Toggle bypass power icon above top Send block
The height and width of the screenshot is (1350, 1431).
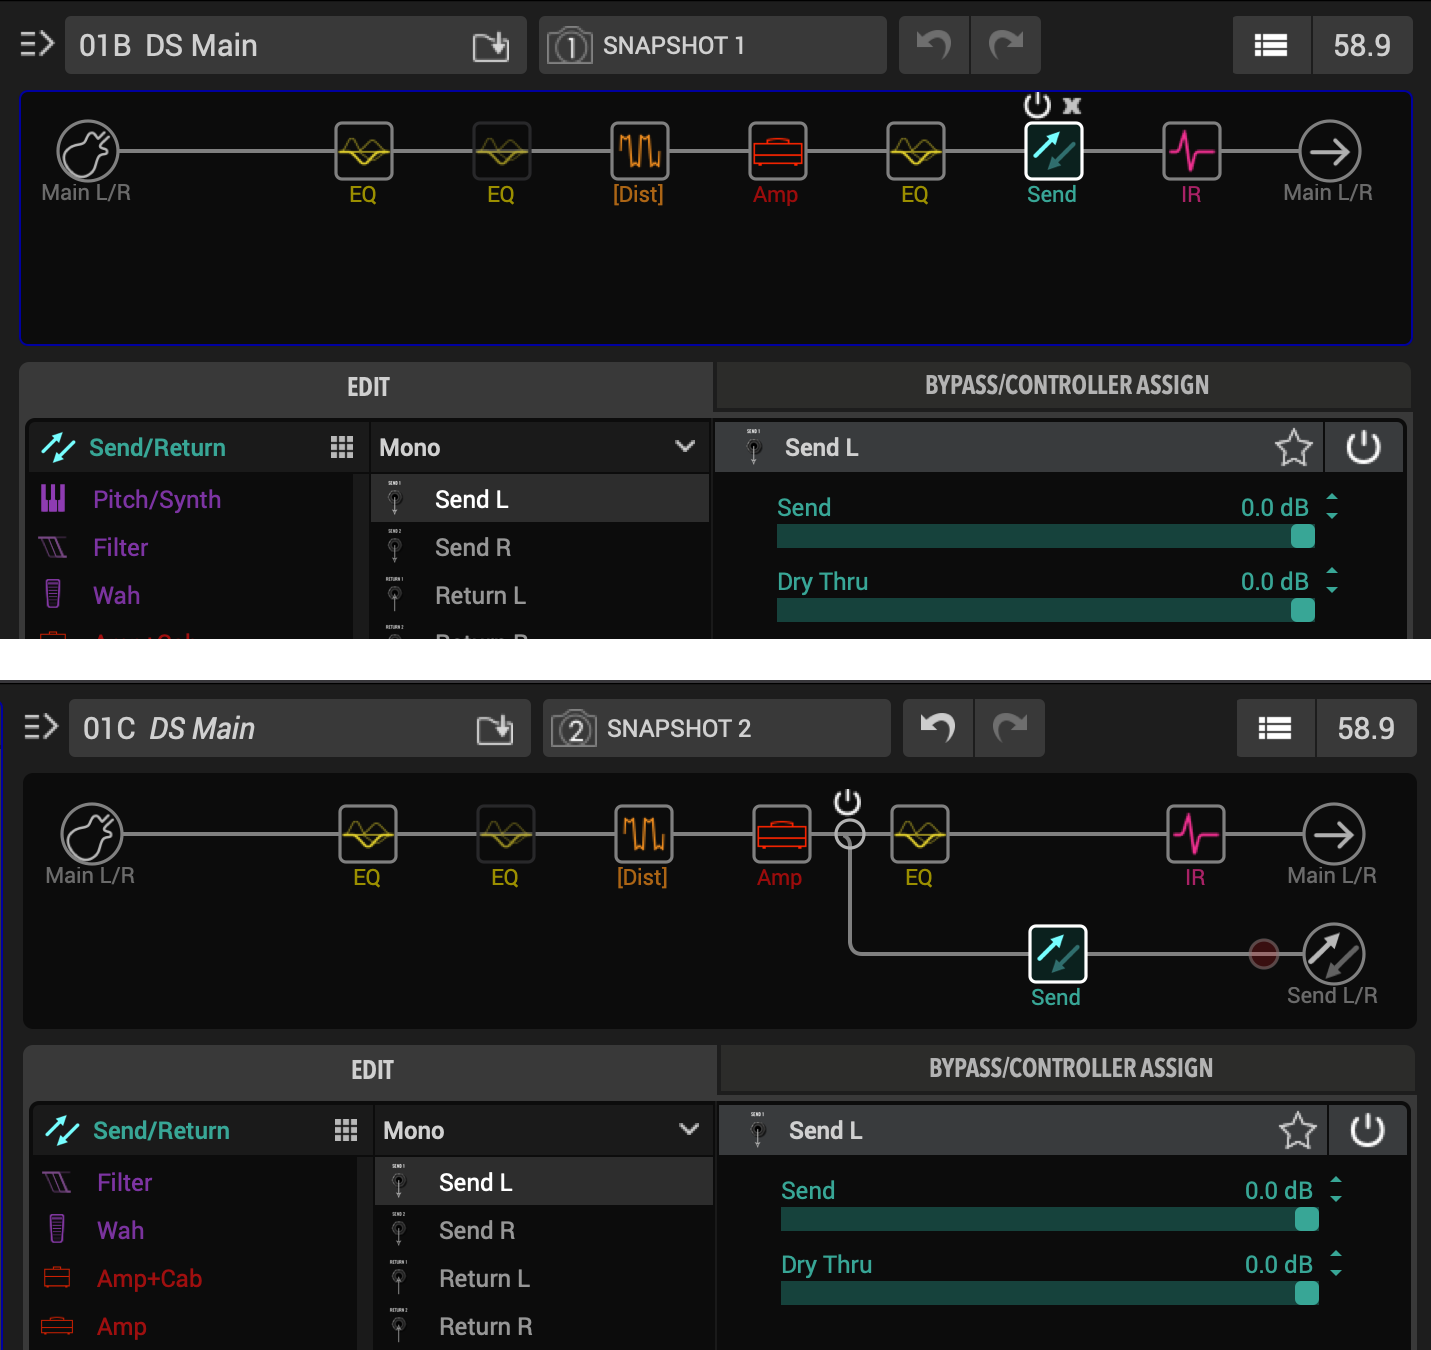click(1038, 104)
